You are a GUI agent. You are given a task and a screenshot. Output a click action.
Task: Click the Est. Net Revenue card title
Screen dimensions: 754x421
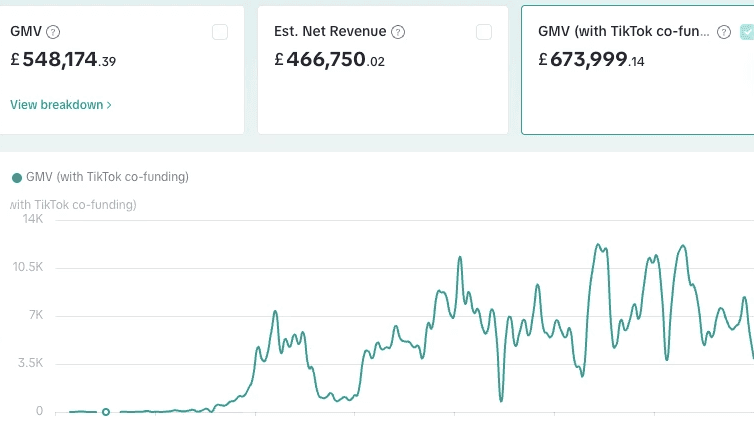330,32
